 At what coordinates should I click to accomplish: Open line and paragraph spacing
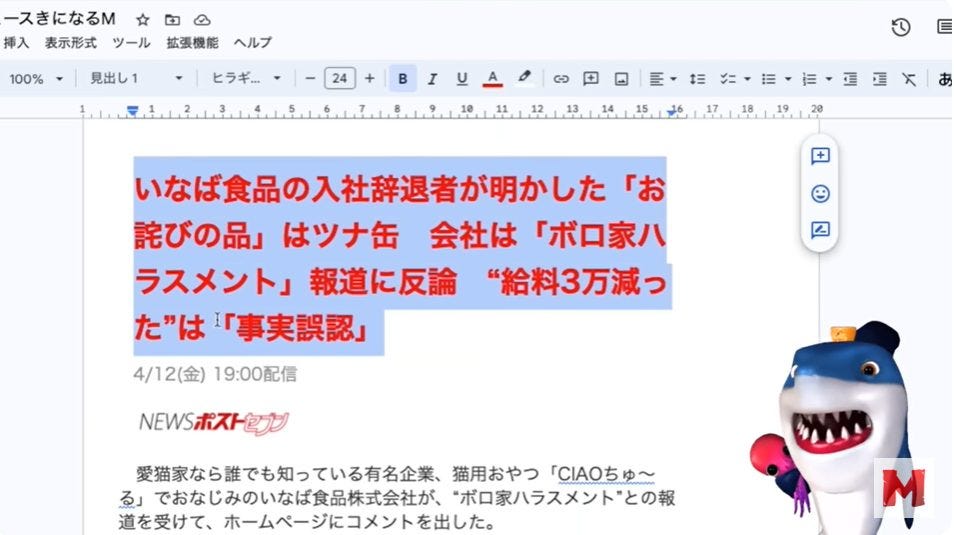click(697, 79)
